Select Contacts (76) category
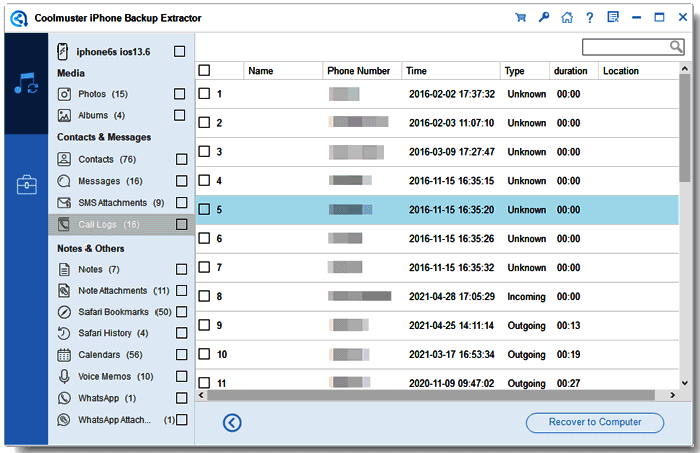 (107, 159)
